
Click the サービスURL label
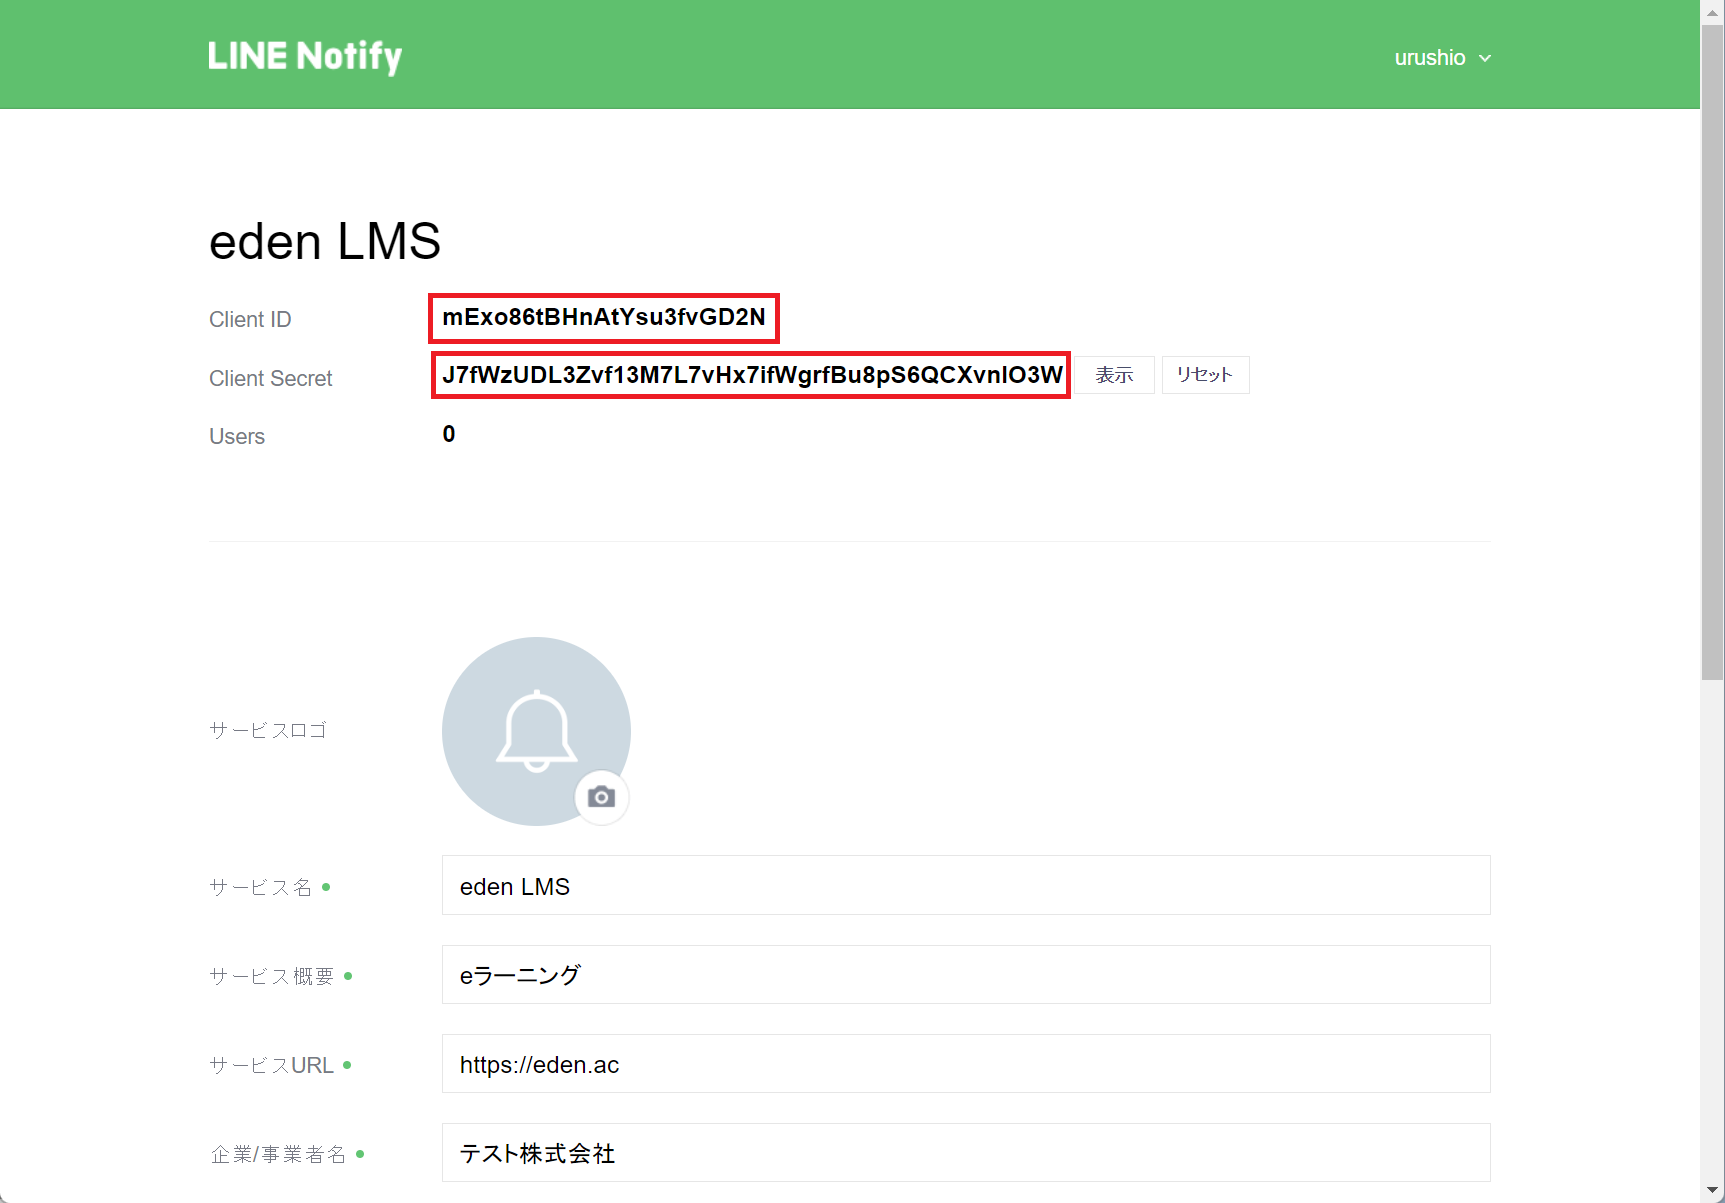(272, 1065)
